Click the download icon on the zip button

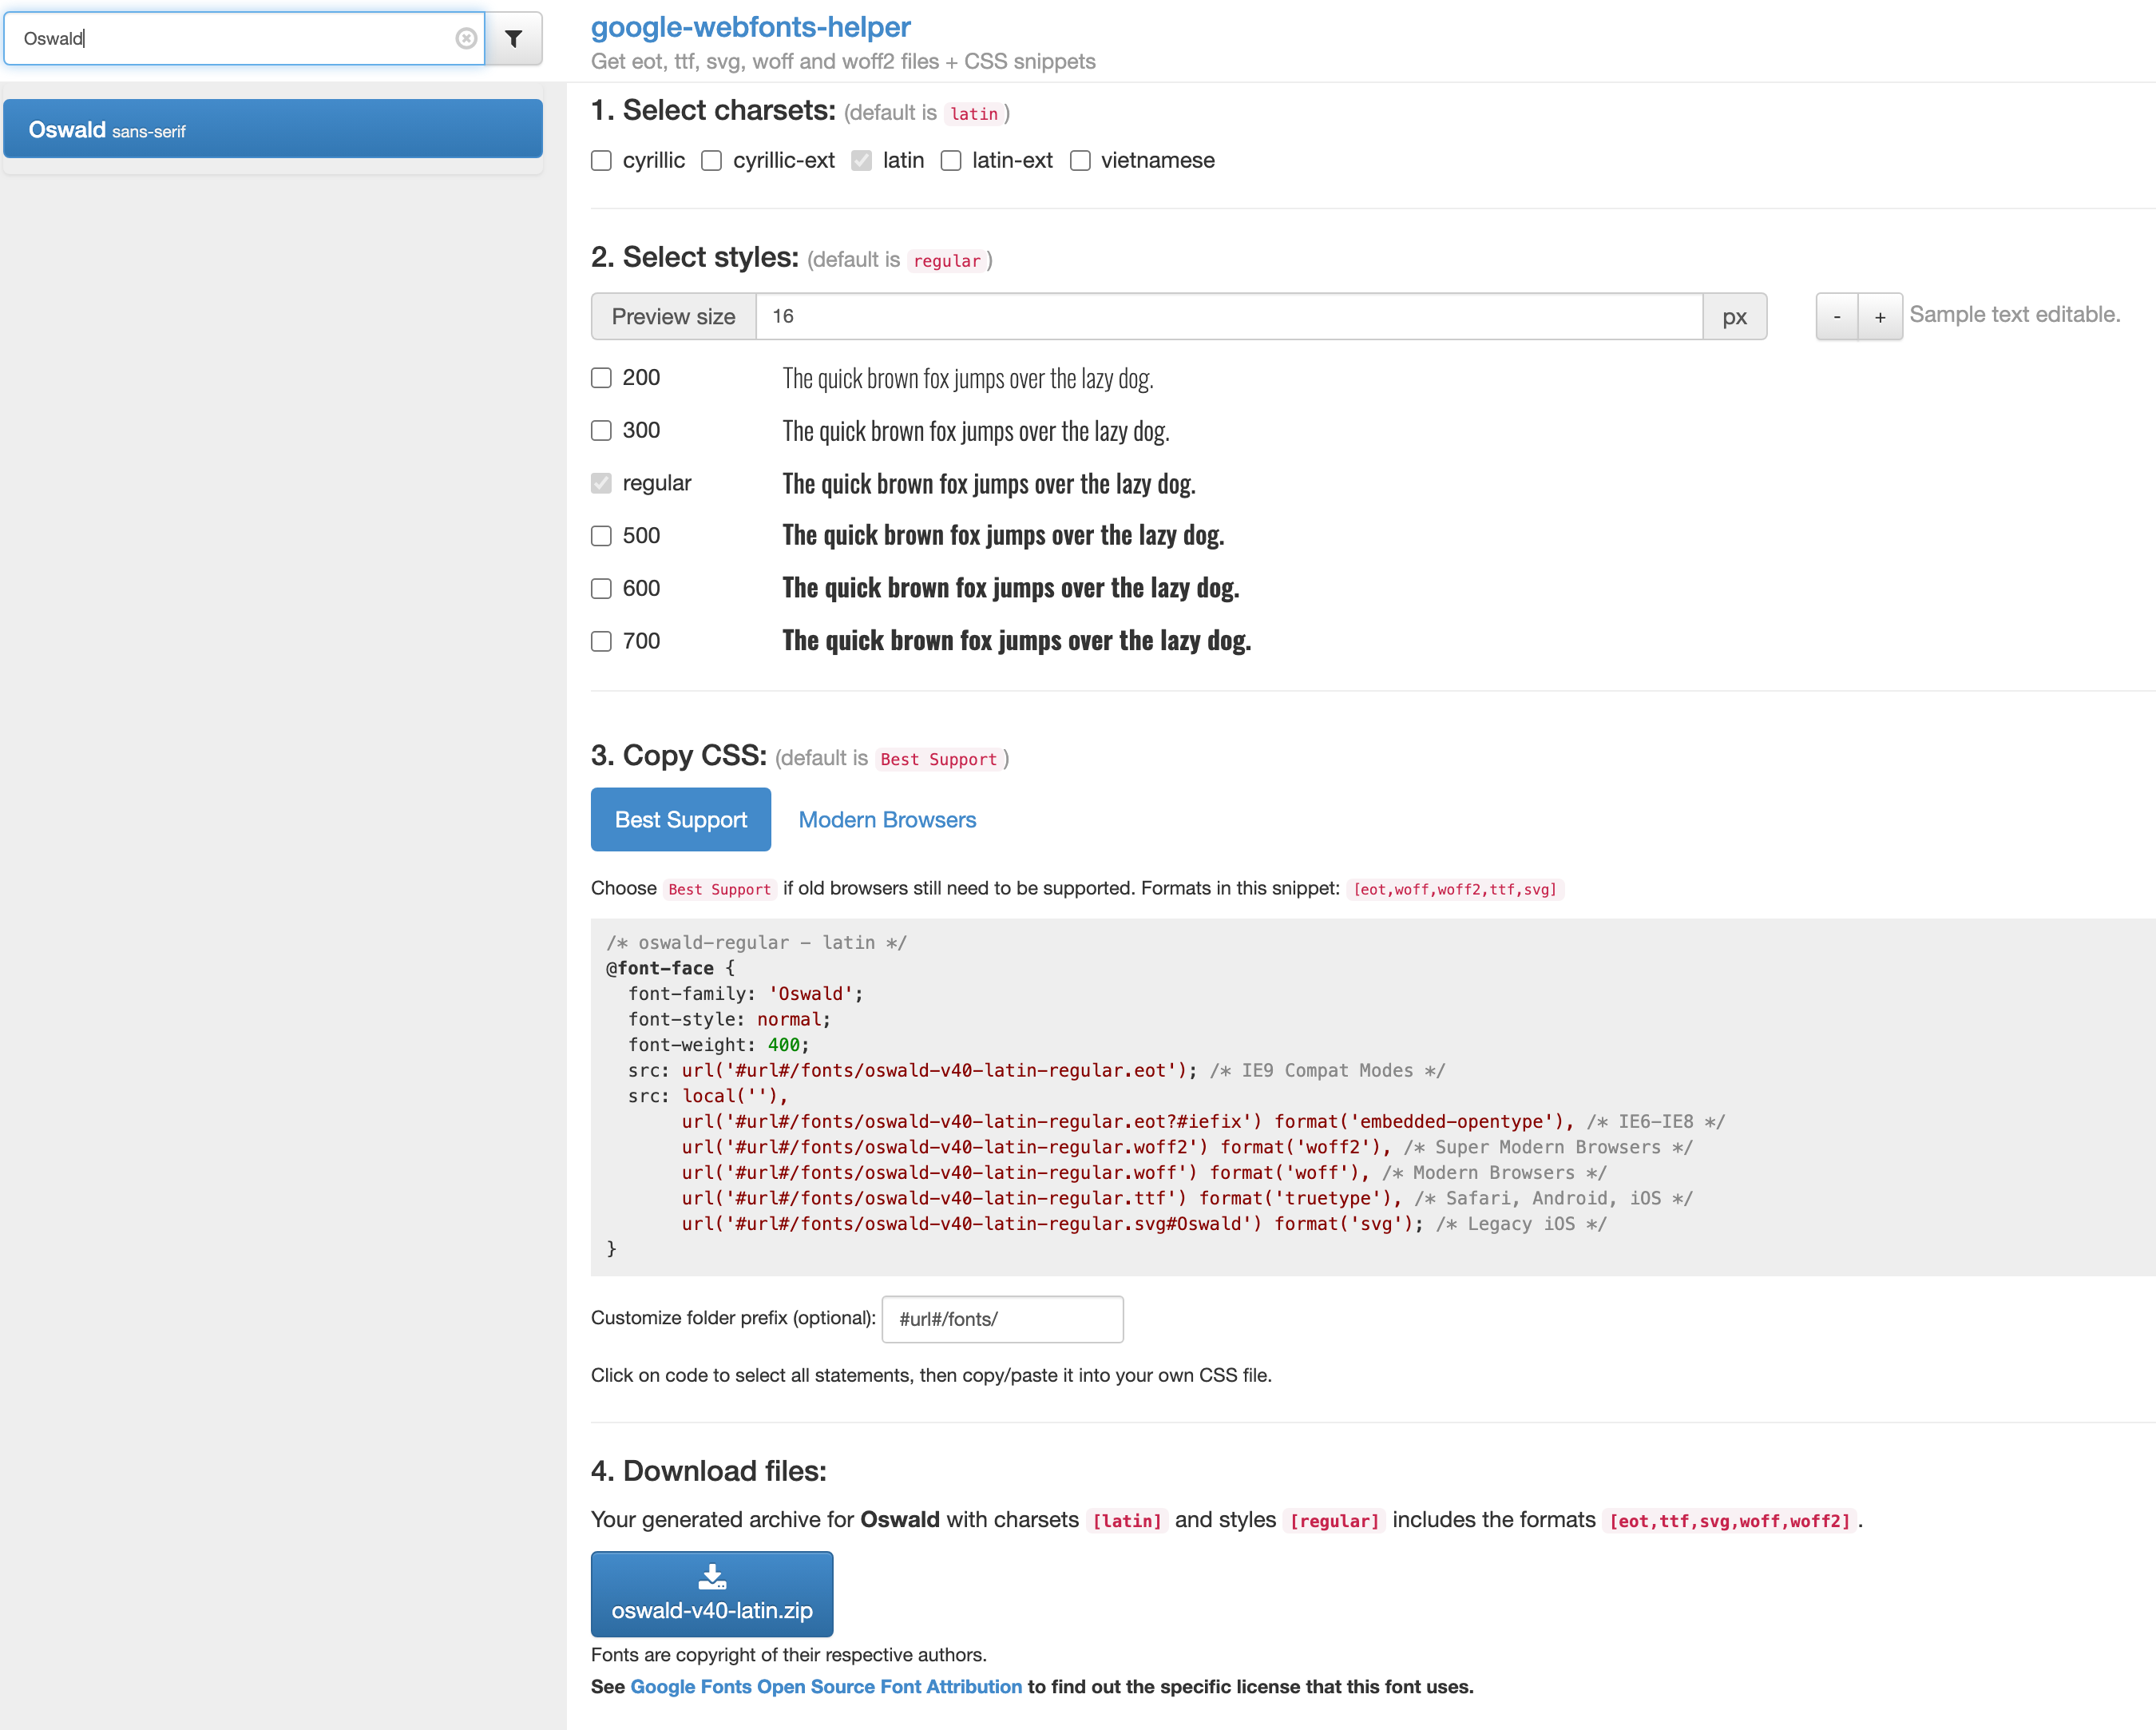point(712,1577)
